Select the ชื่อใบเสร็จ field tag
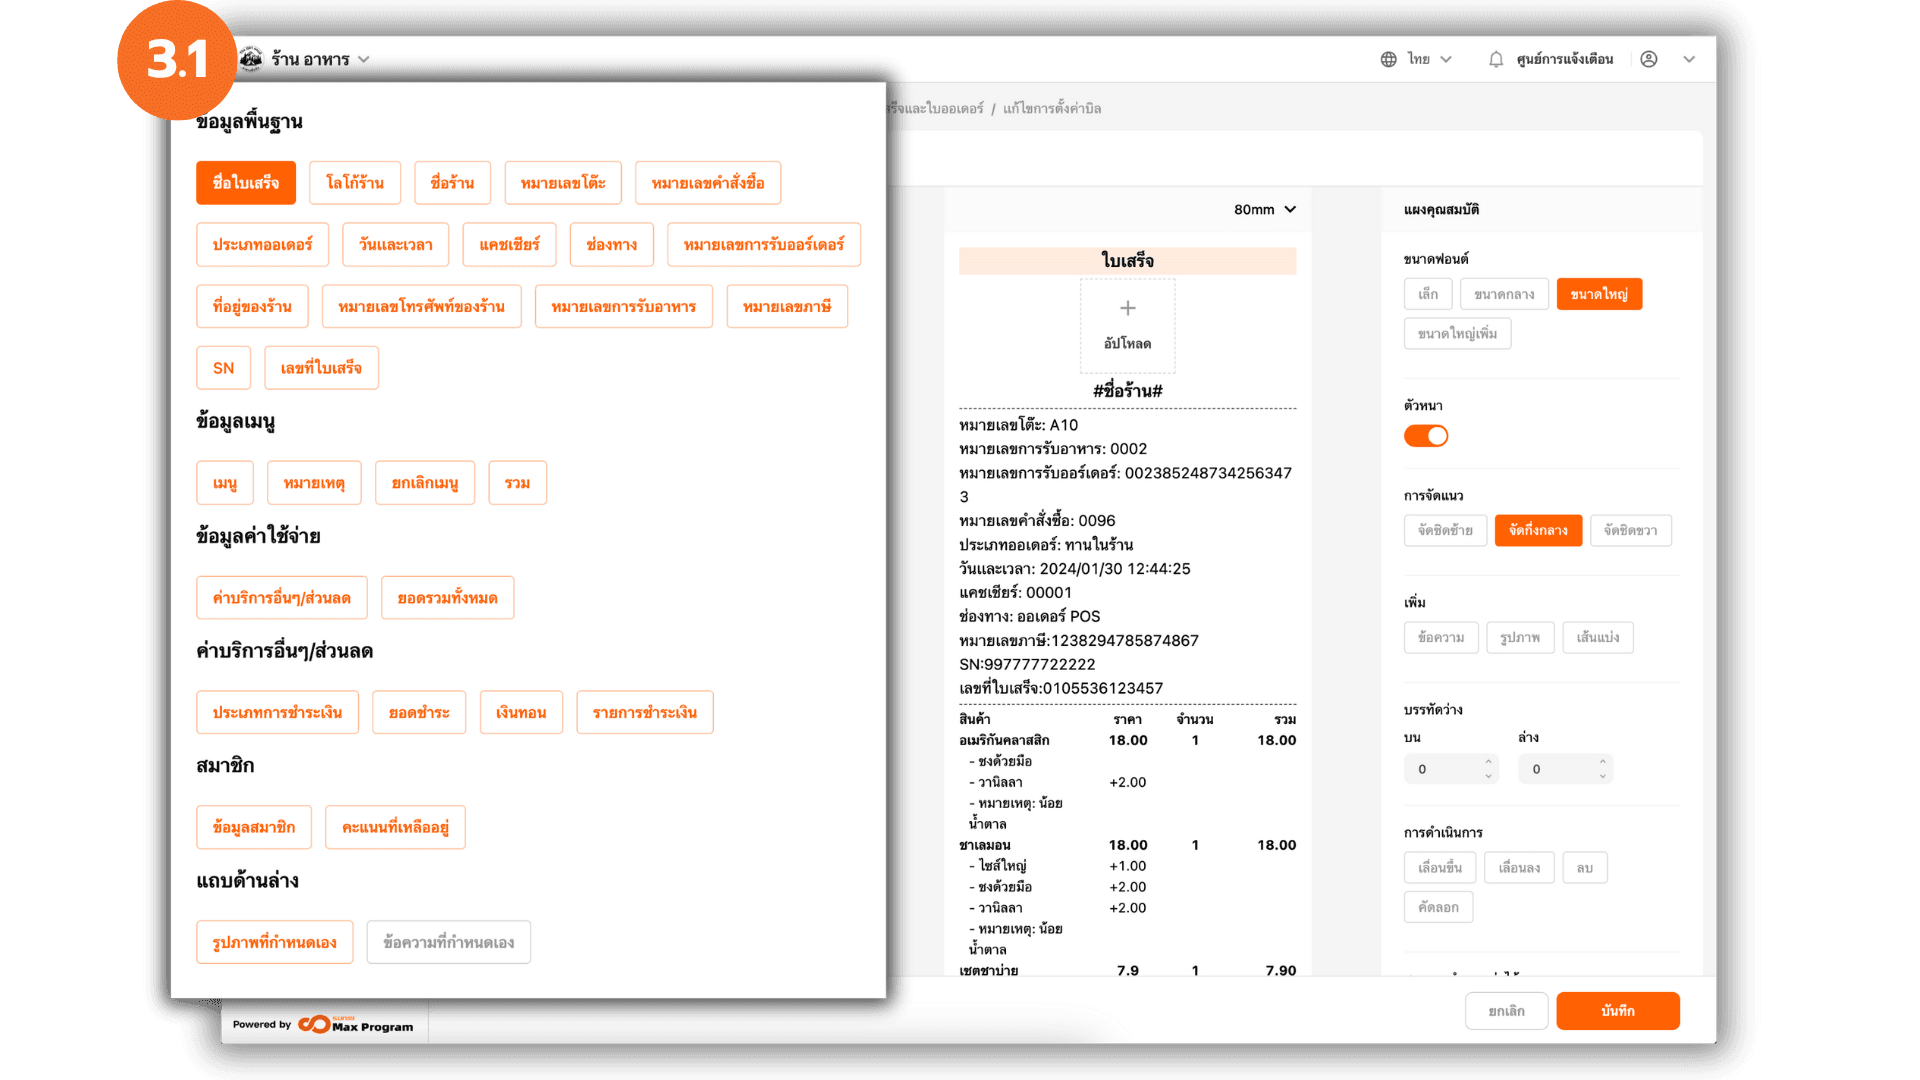 246,183
